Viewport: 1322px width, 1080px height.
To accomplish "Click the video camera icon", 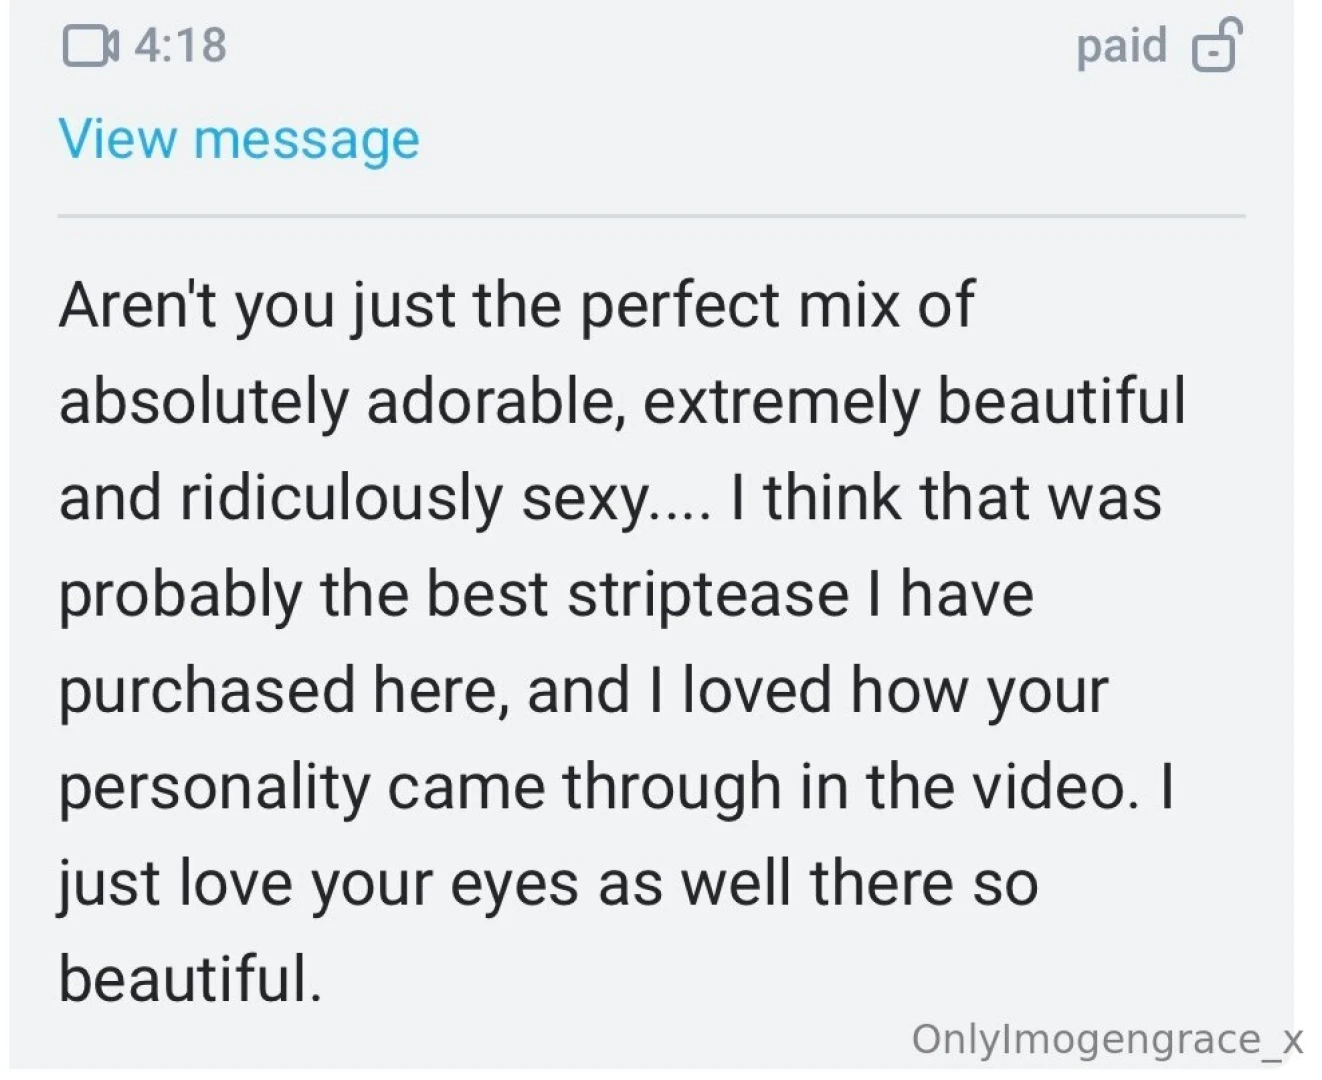I will [90, 46].
